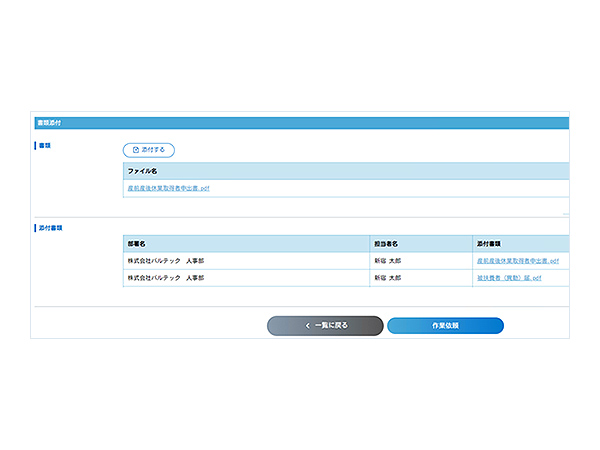This screenshot has height=450, width=600.
Task: Click the 書類 section label on the left
Action: coord(44,146)
